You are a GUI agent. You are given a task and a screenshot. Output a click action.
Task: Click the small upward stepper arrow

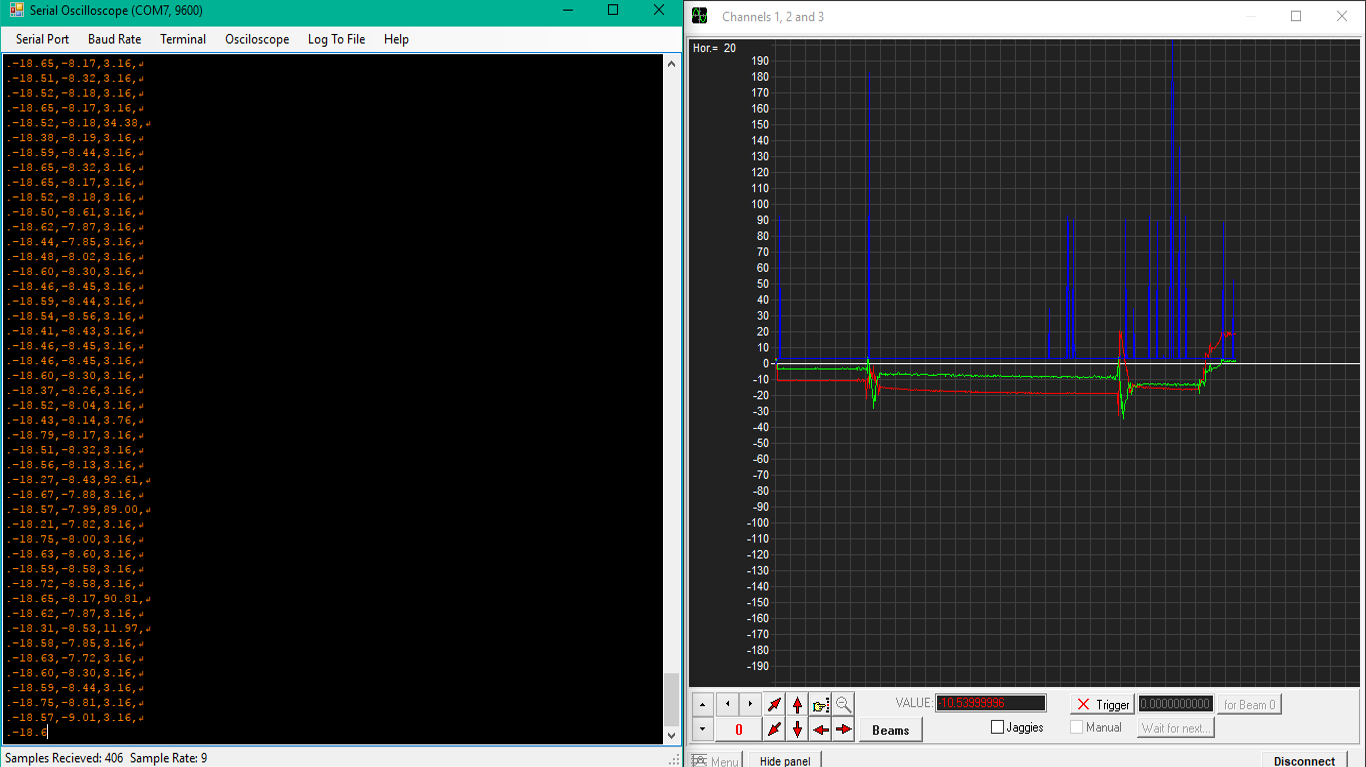pos(702,704)
